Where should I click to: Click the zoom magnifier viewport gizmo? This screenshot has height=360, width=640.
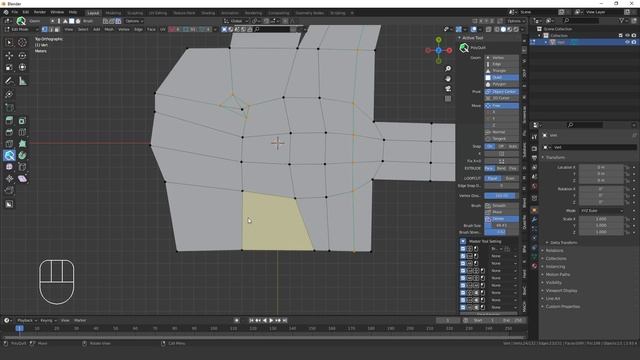448,68
